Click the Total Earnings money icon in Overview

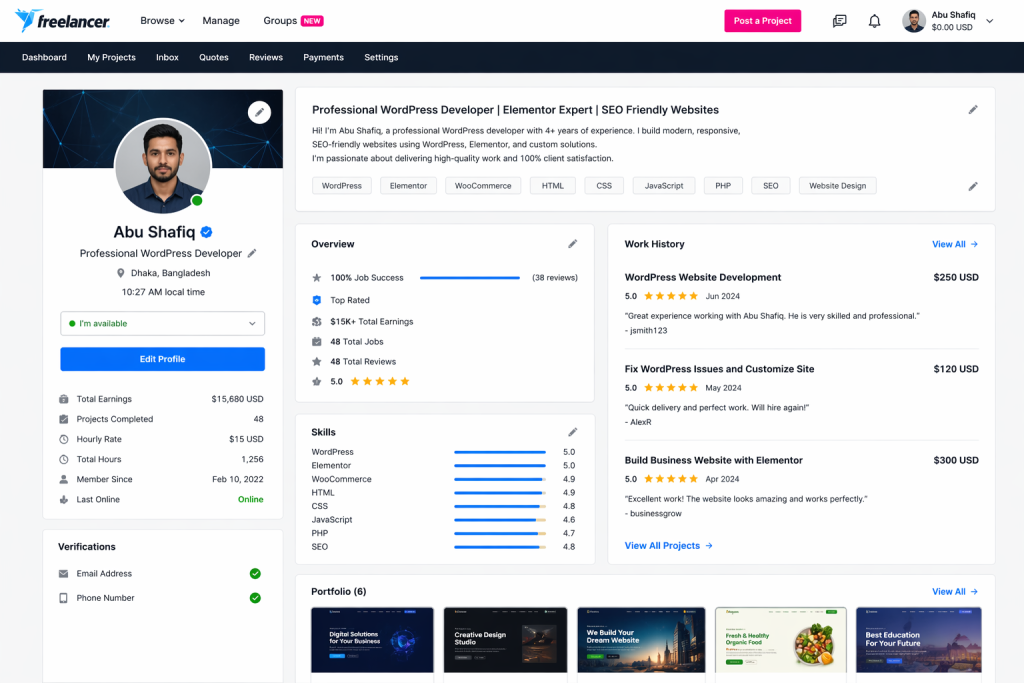317,322
